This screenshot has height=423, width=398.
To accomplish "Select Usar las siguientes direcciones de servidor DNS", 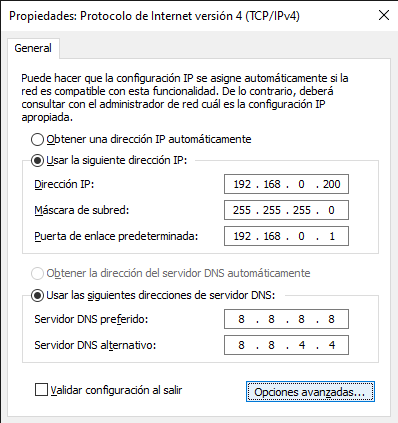I will [x=37, y=295].
